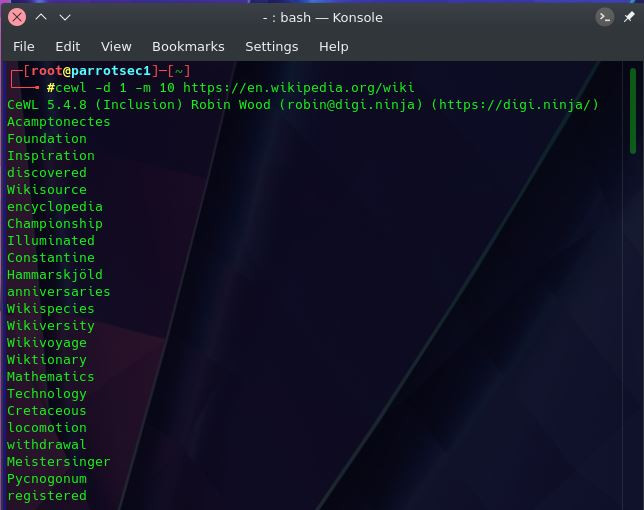The height and width of the screenshot is (510, 644).
Task: Click the down chevron in title bar
Action: tap(65, 17)
